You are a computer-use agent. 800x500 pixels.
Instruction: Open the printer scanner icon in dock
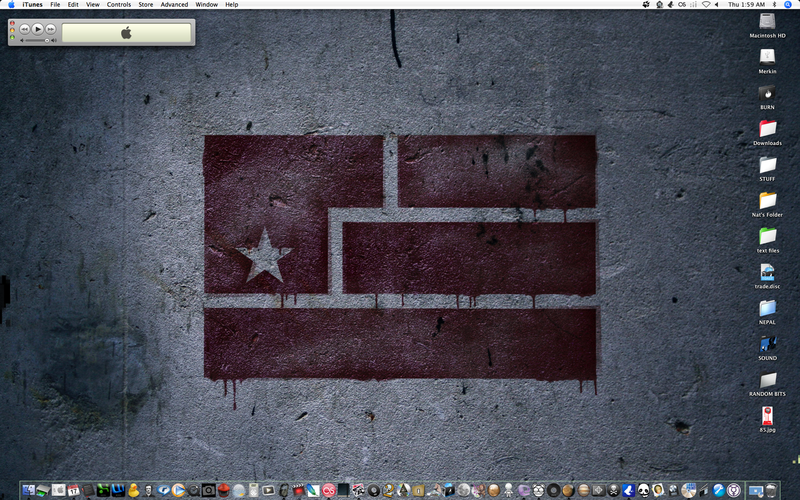43,491
